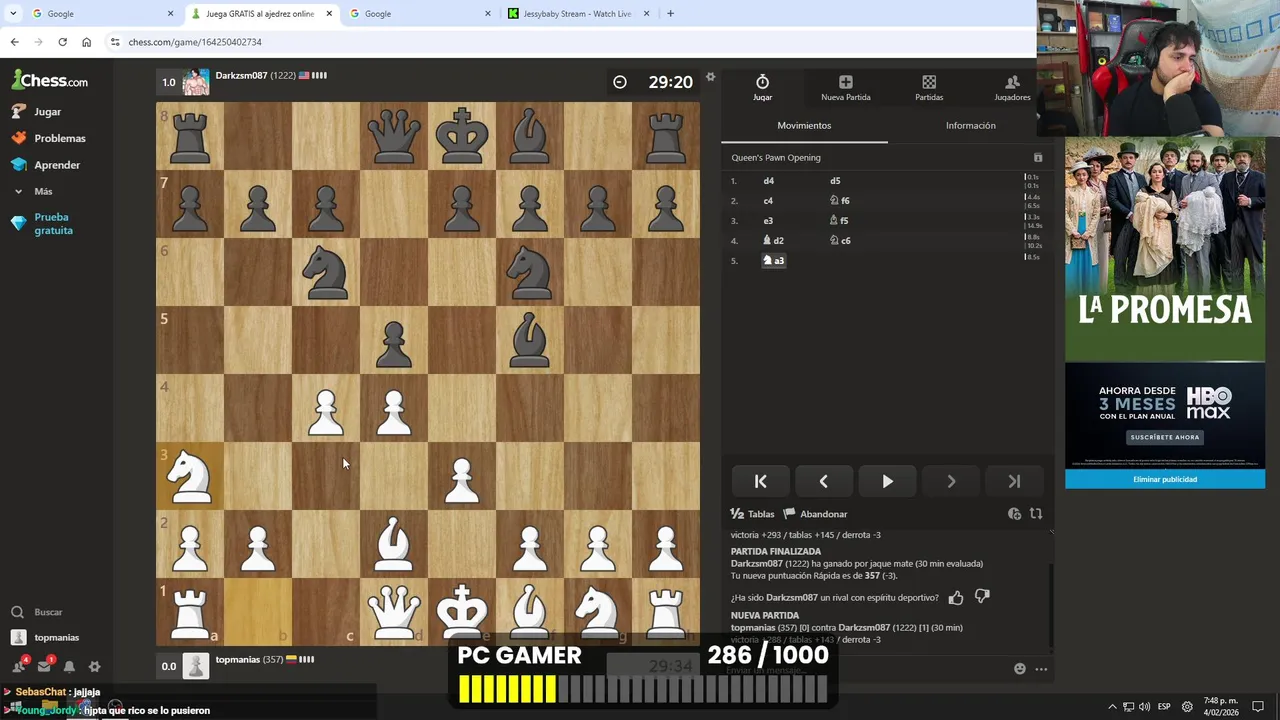
Task: Click the add time clock icon
Action: pos(1014,514)
